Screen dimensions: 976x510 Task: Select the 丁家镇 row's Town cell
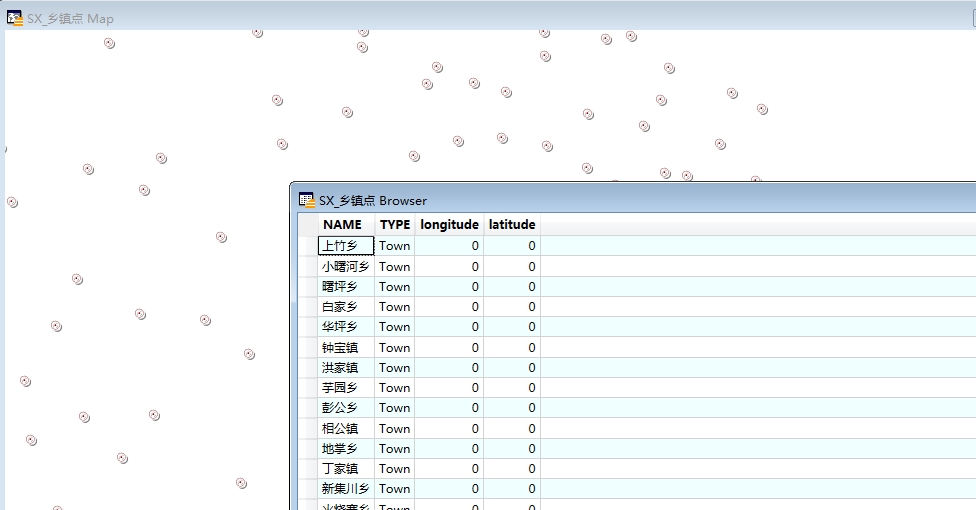pos(394,469)
